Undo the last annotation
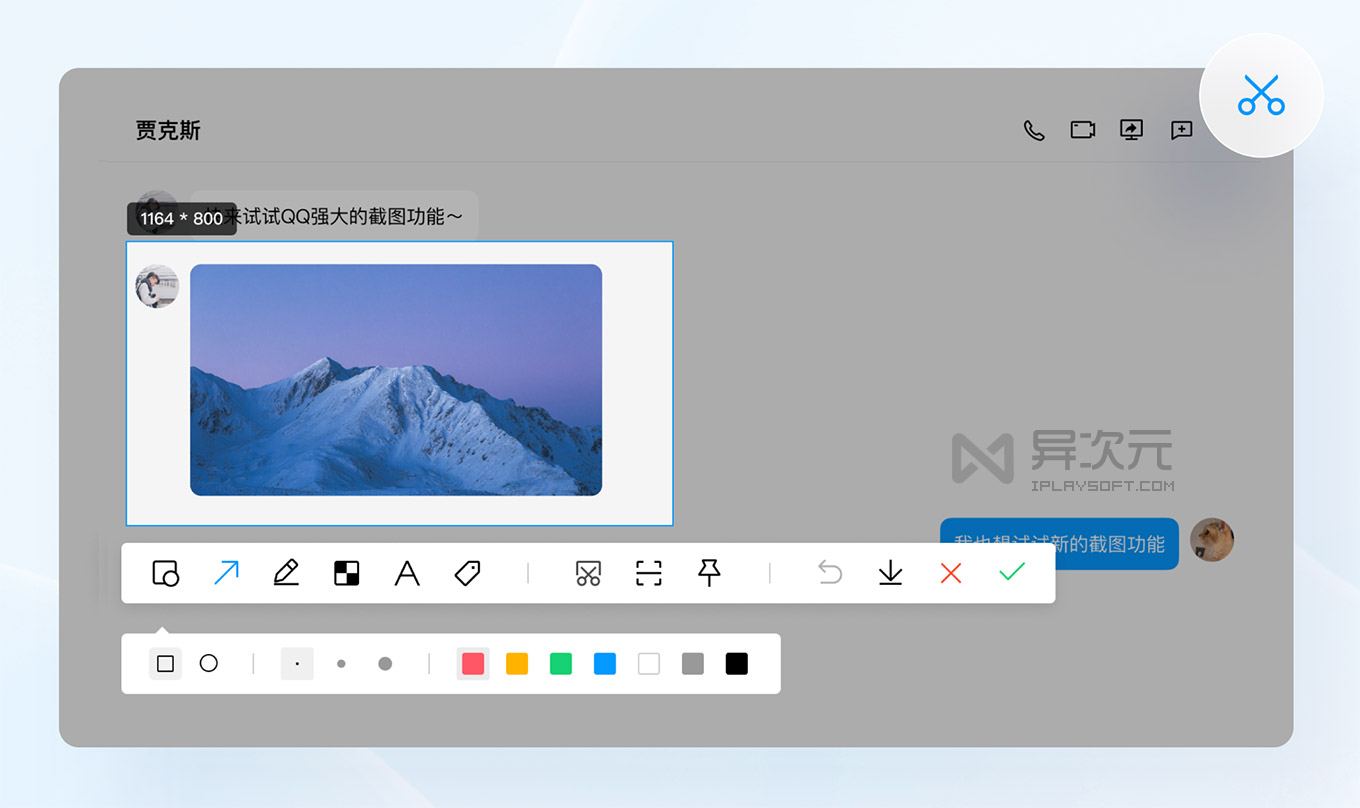Screen dimensions: 1360x808 coord(830,573)
